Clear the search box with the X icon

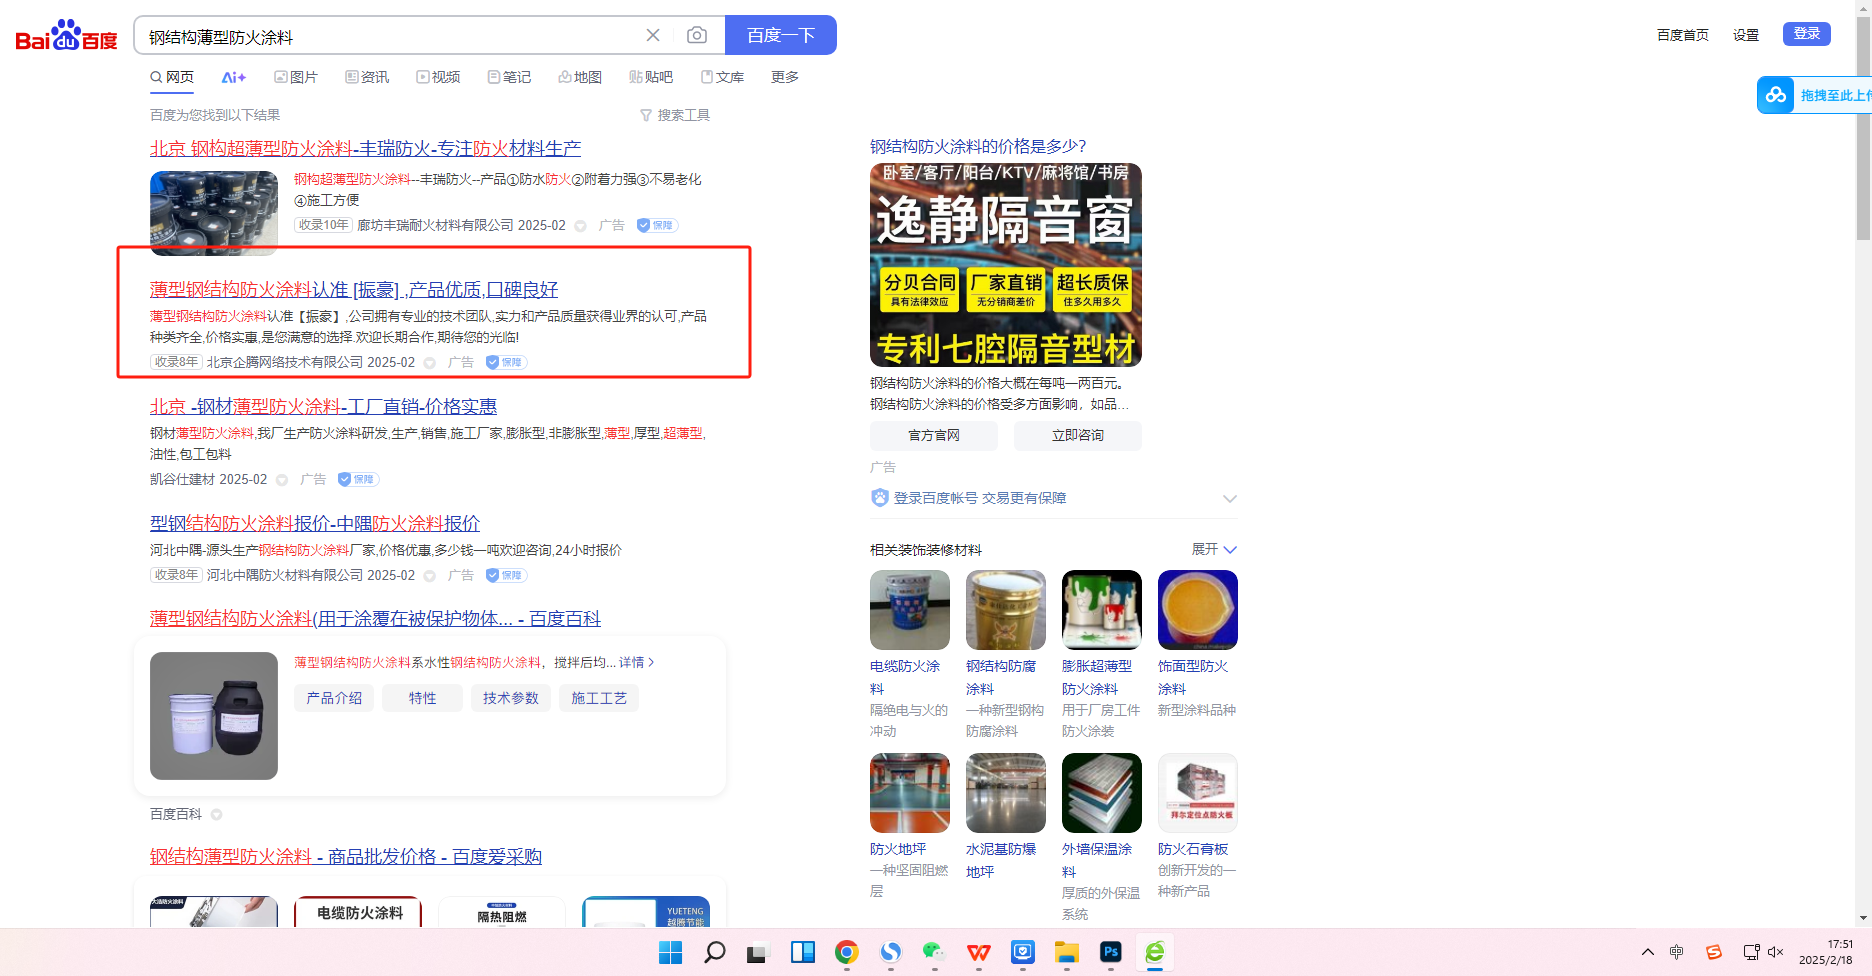tap(653, 36)
